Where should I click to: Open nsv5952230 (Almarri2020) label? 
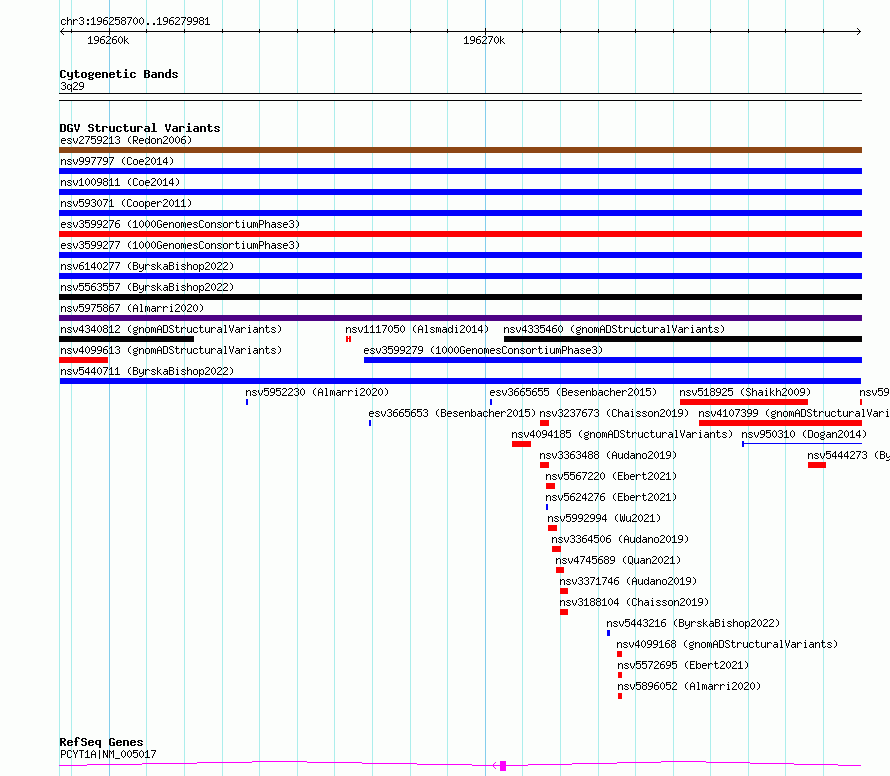click(x=317, y=392)
